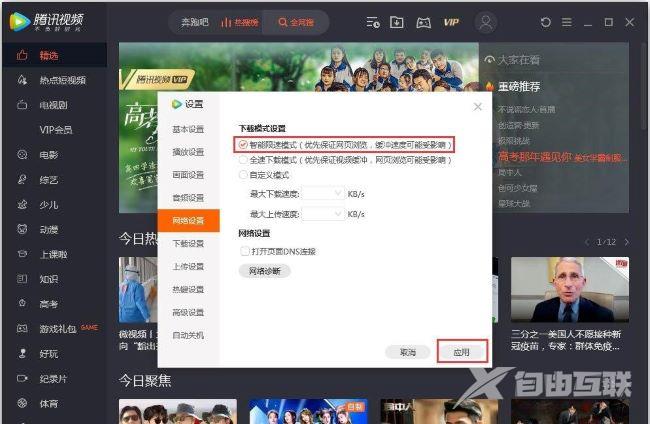The height and width of the screenshot is (424, 650).
Task: Select the 网络设置 settings tab
Action: 189,220
